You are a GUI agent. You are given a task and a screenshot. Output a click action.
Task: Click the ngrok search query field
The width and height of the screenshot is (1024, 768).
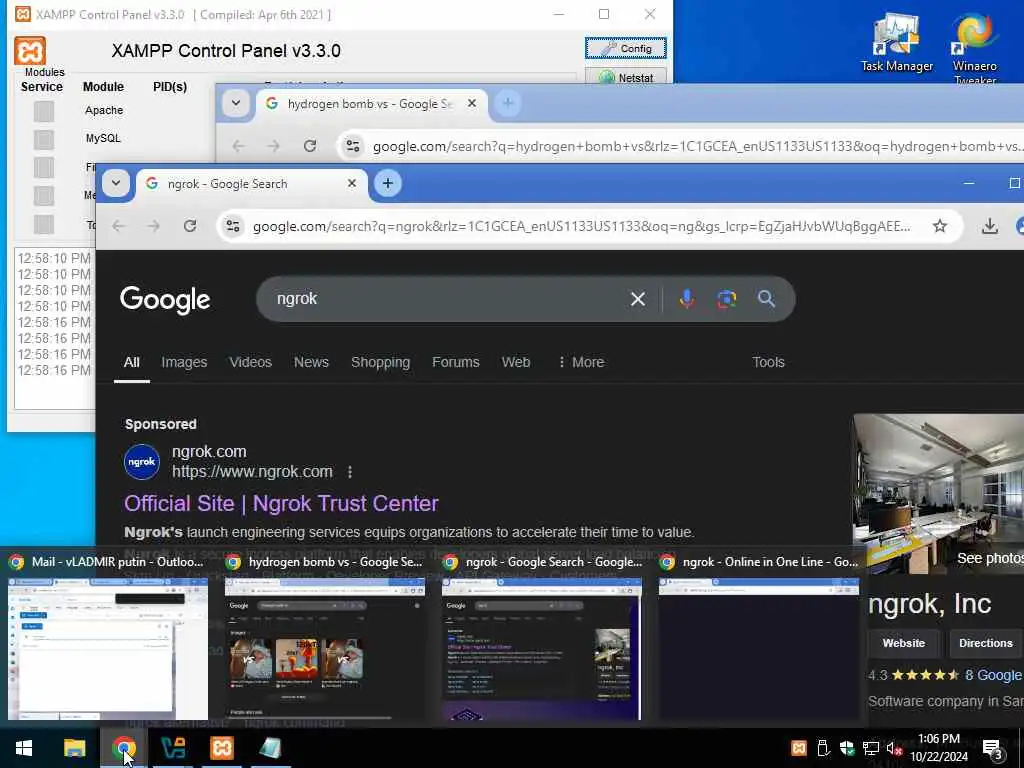(444, 298)
